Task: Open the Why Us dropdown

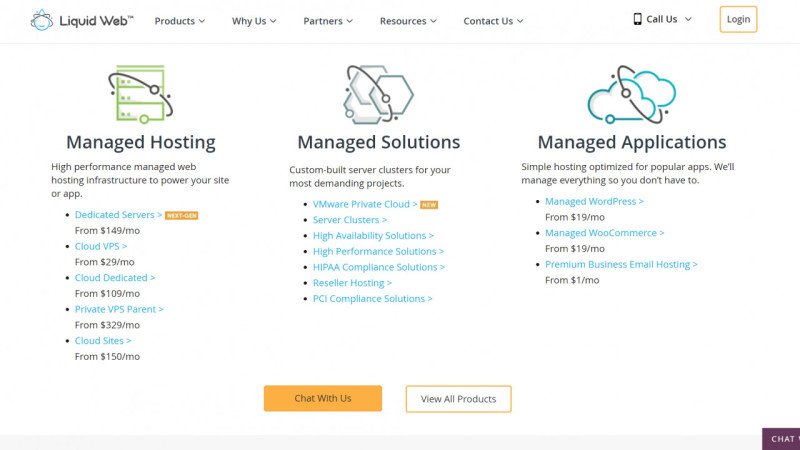Action: 254,21
